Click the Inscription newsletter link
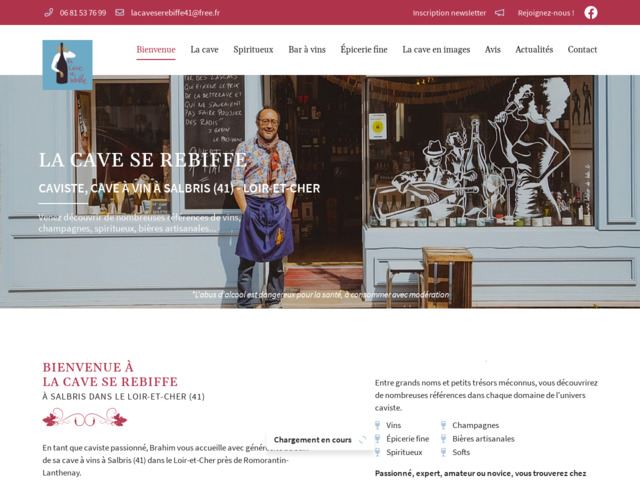640x480 pixels. point(449,13)
